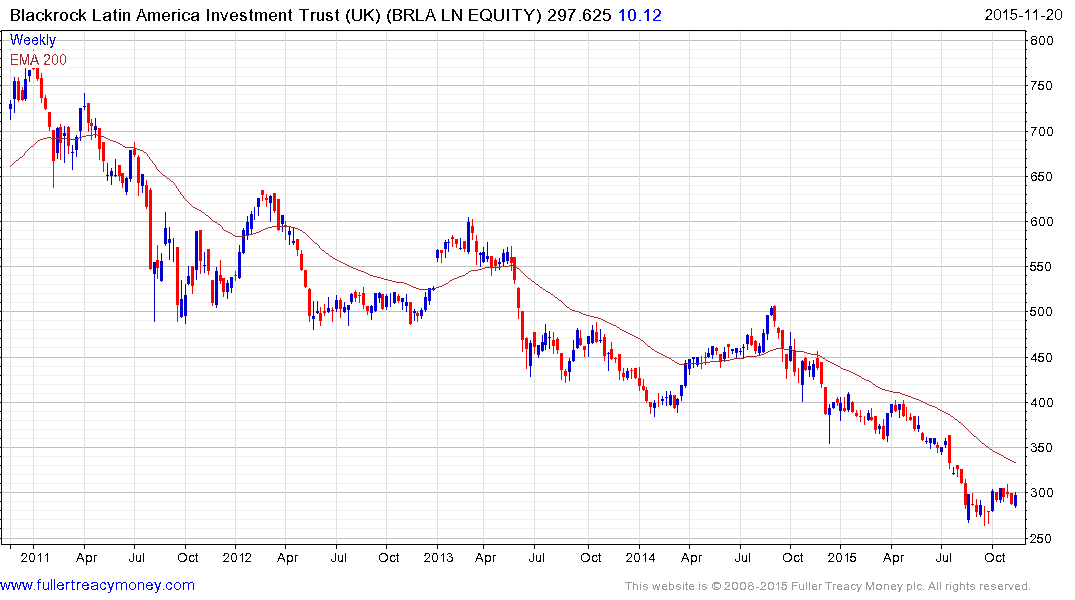Viewport: 1075px width, 600px height.
Task: Click the 300 price axis label
Action: pyautogui.click(x=1041, y=493)
